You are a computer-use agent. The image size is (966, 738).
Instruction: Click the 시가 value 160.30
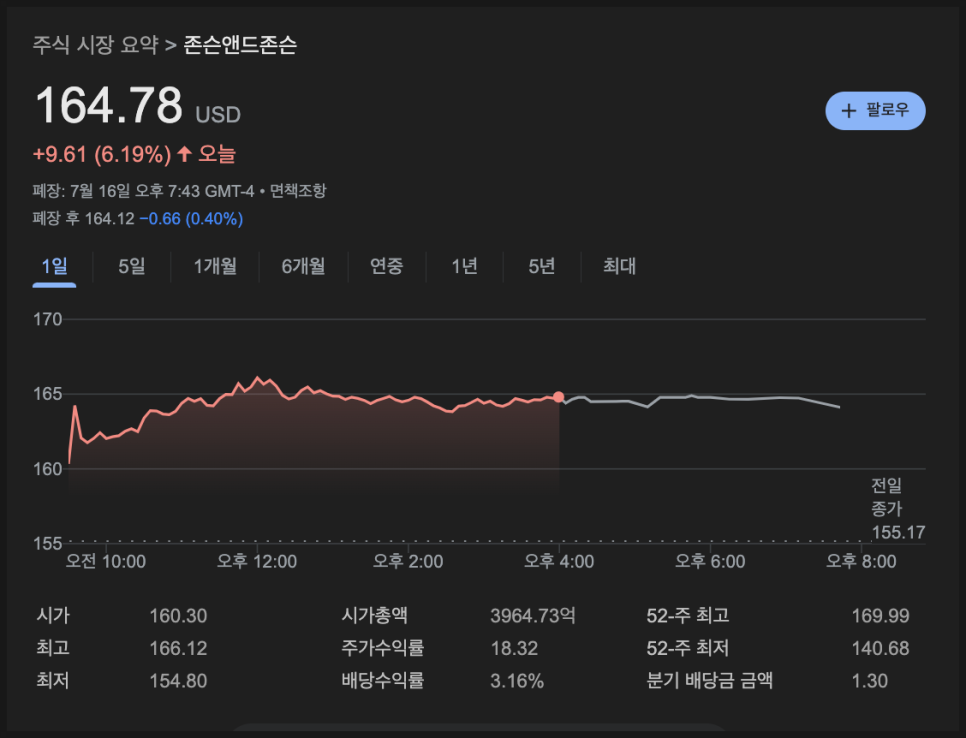click(x=178, y=615)
